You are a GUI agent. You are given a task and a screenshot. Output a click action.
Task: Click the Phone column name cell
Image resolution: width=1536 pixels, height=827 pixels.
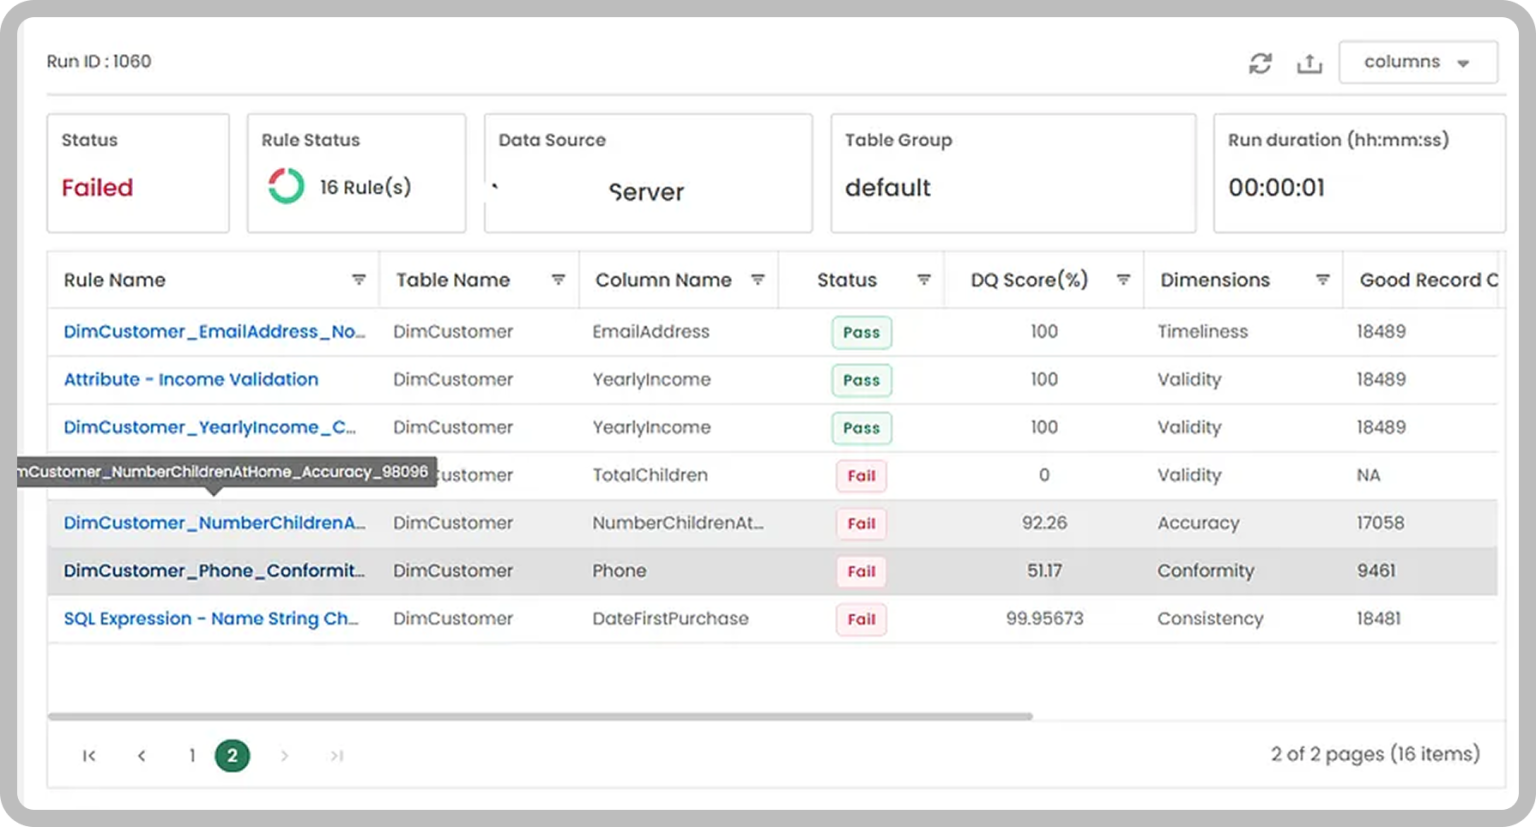tap(619, 571)
